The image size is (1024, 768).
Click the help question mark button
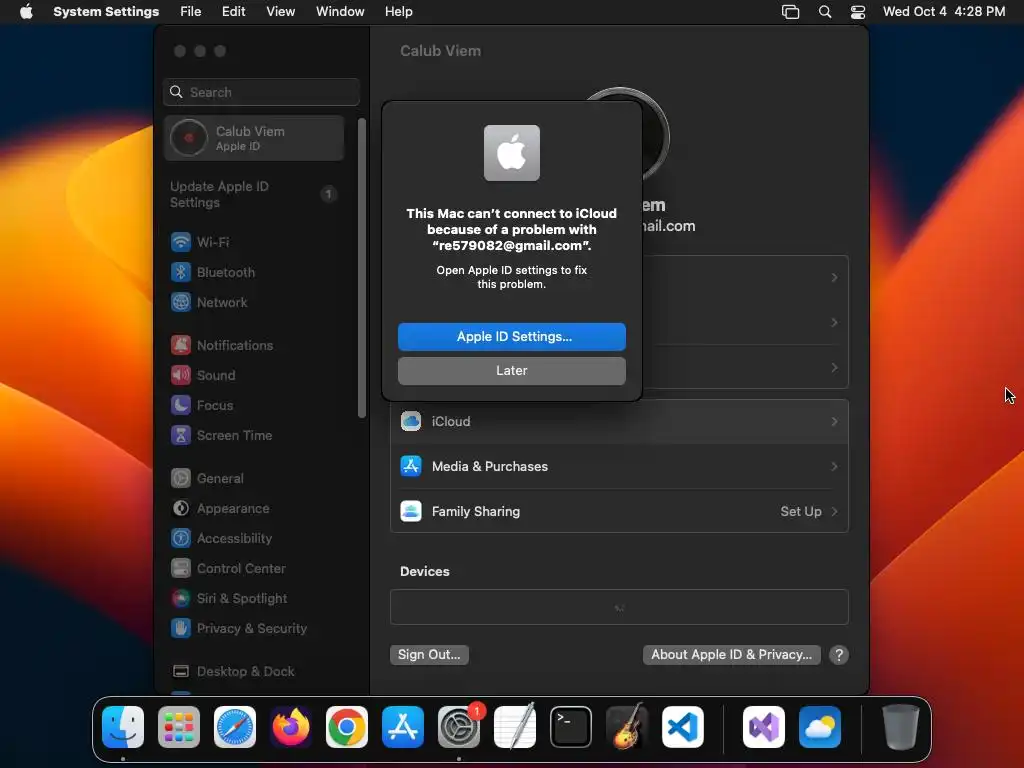click(x=839, y=655)
